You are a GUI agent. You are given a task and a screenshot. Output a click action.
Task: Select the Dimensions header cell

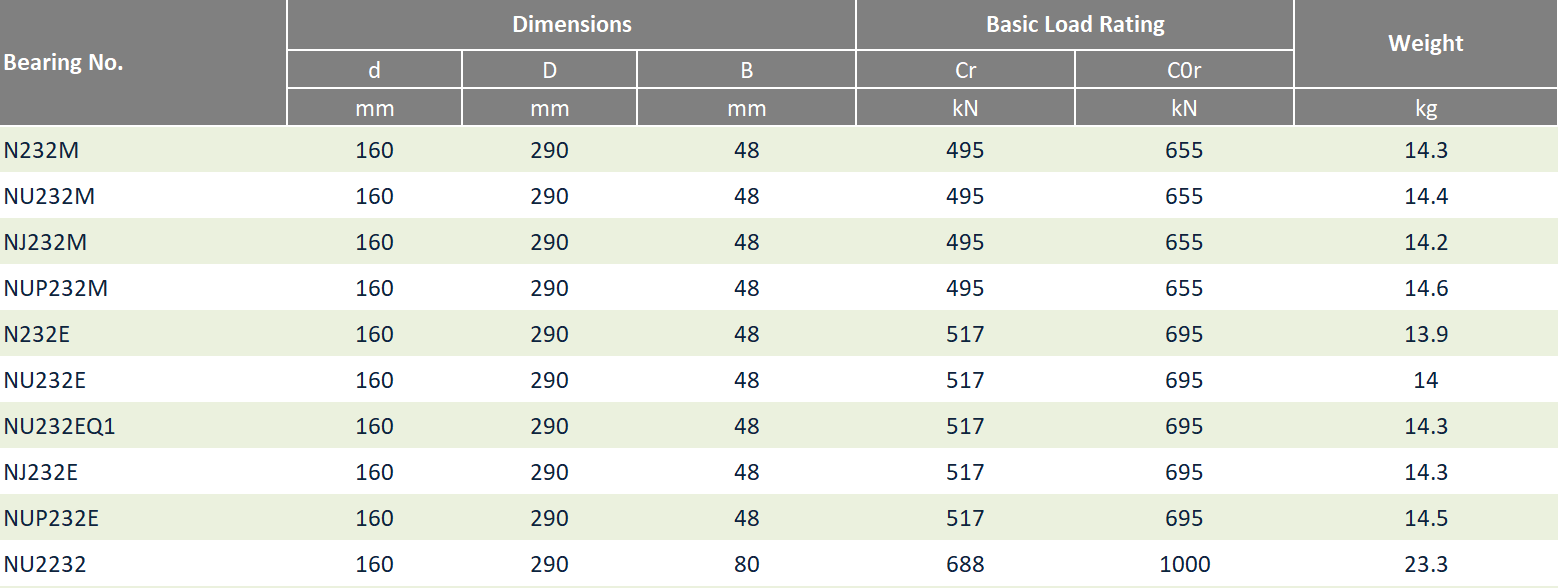(x=572, y=24)
